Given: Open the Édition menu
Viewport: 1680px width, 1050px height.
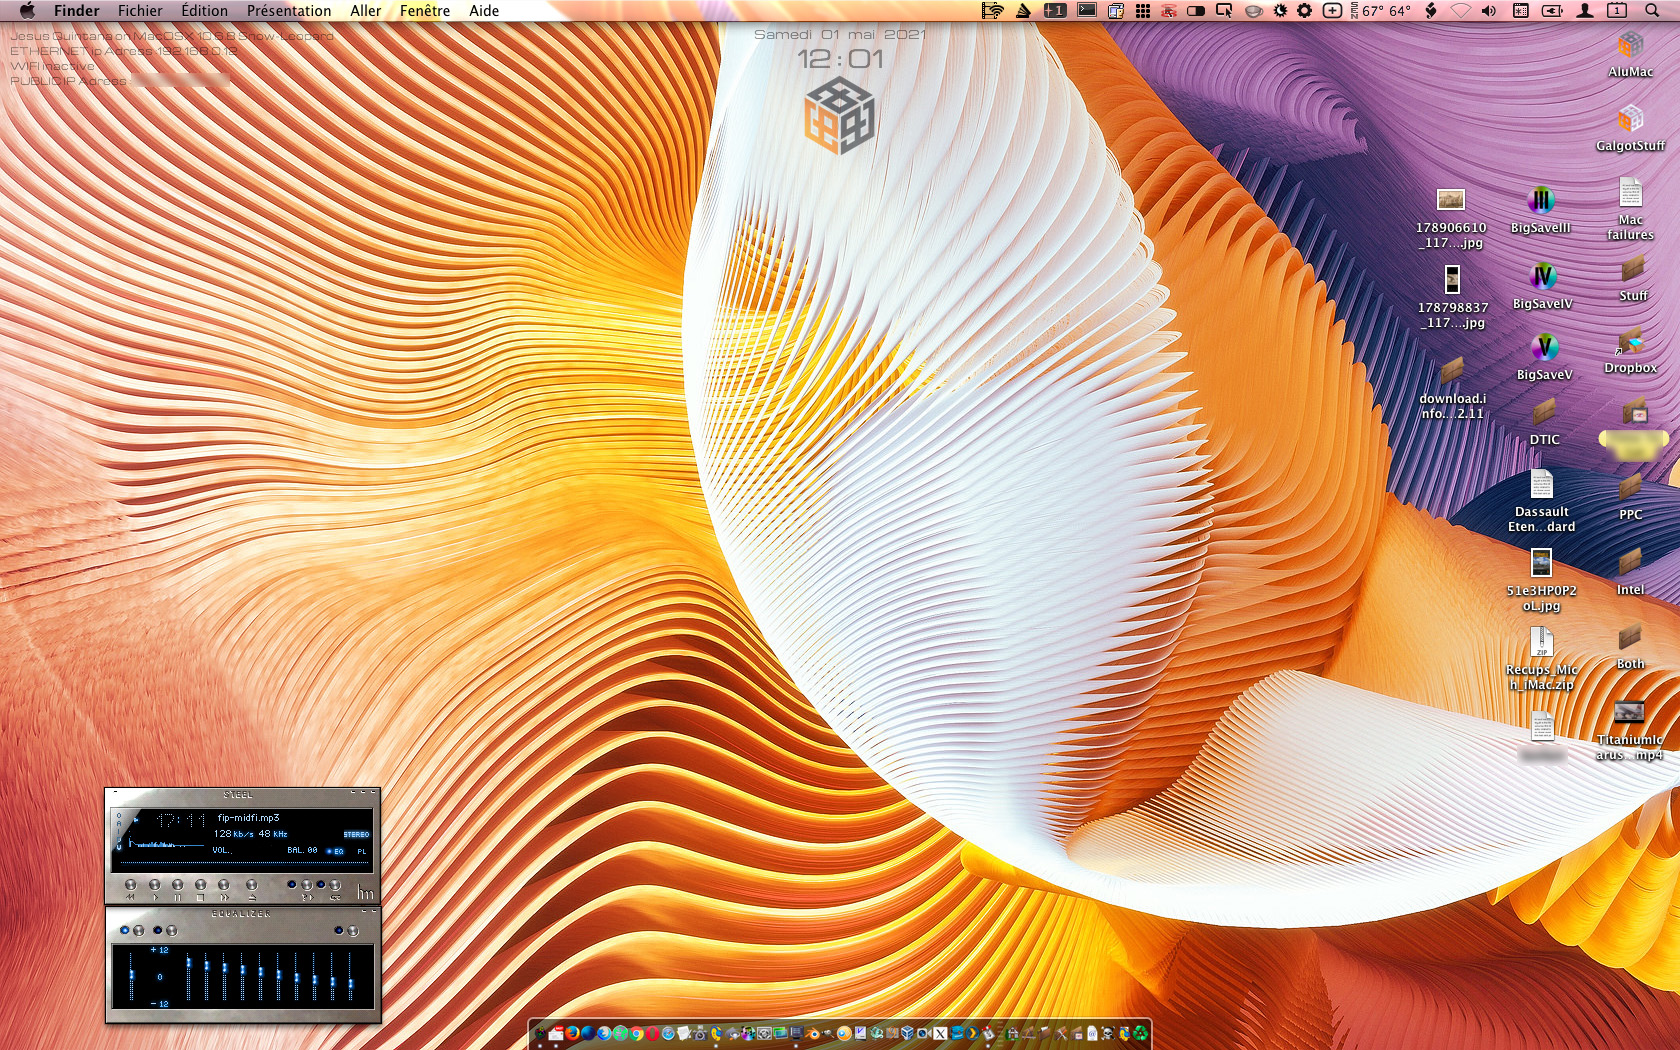Looking at the screenshot, I should tap(204, 11).
